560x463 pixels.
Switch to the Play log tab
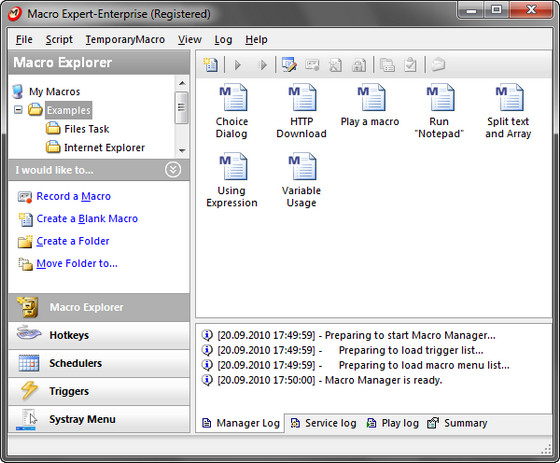[393, 423]
